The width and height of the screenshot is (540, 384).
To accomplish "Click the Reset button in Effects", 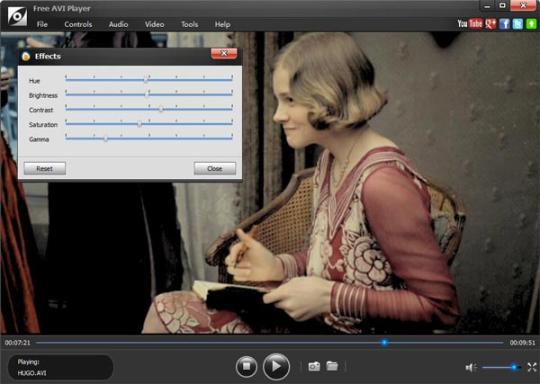I will 44,168.
